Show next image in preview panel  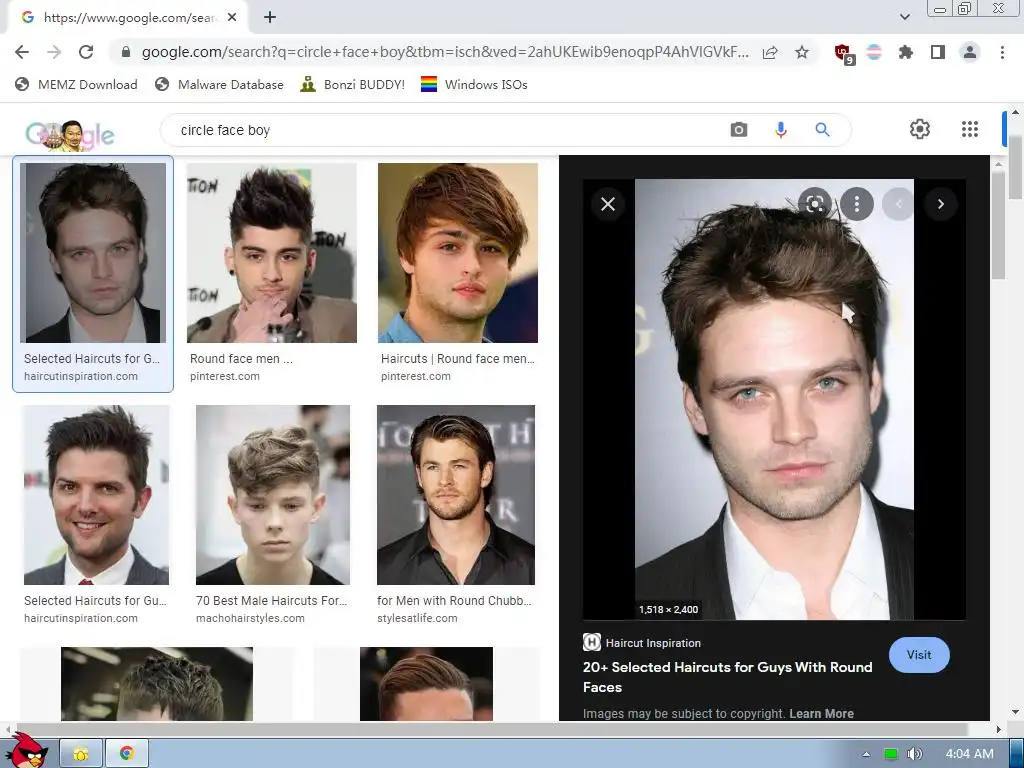coord(940,204)
